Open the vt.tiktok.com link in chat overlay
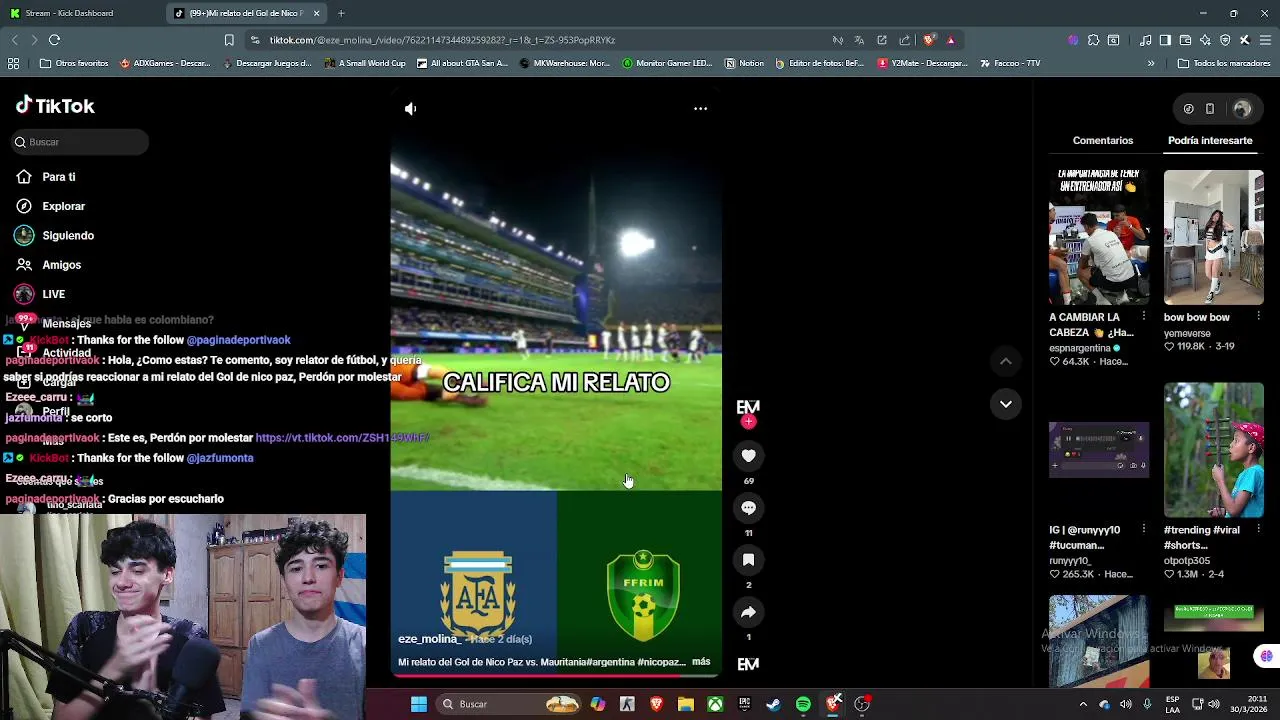Screen dimensions: 1280x720 pyautogui.click(x=342, y=438)
